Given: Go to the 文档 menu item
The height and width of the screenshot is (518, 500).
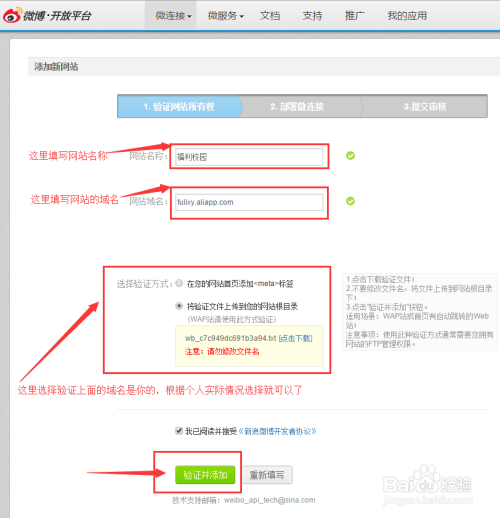Looking at the screenshot, I should click(x=270, y=16).
